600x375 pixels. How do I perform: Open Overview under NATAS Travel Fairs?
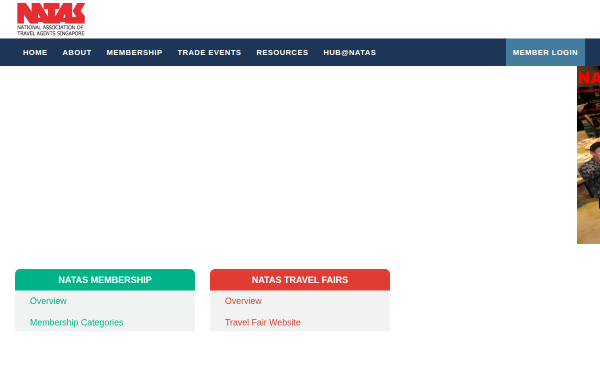(x=243, y=301)
